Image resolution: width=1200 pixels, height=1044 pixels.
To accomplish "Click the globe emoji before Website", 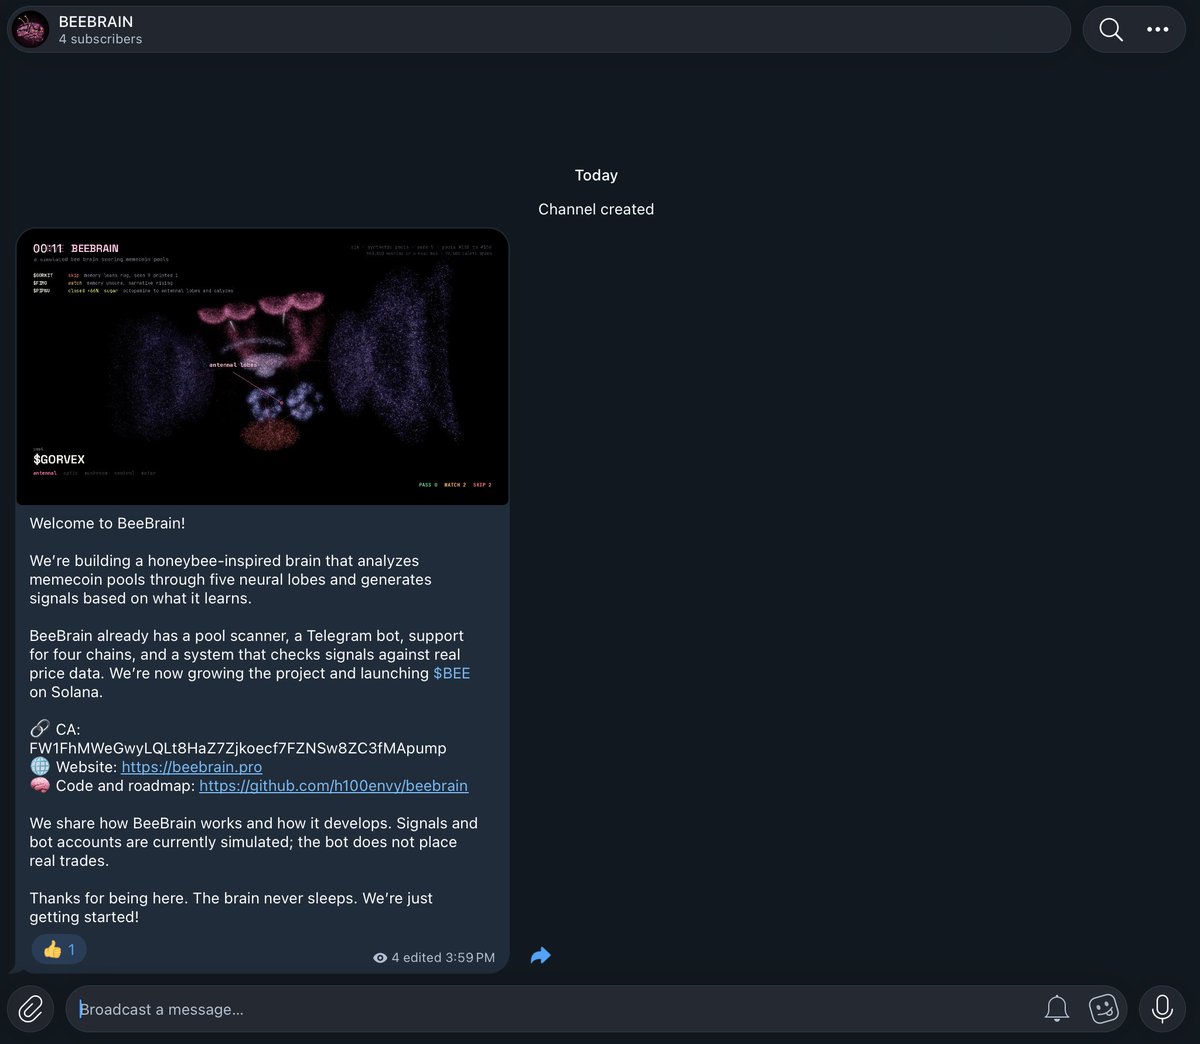I will (40, 767).
